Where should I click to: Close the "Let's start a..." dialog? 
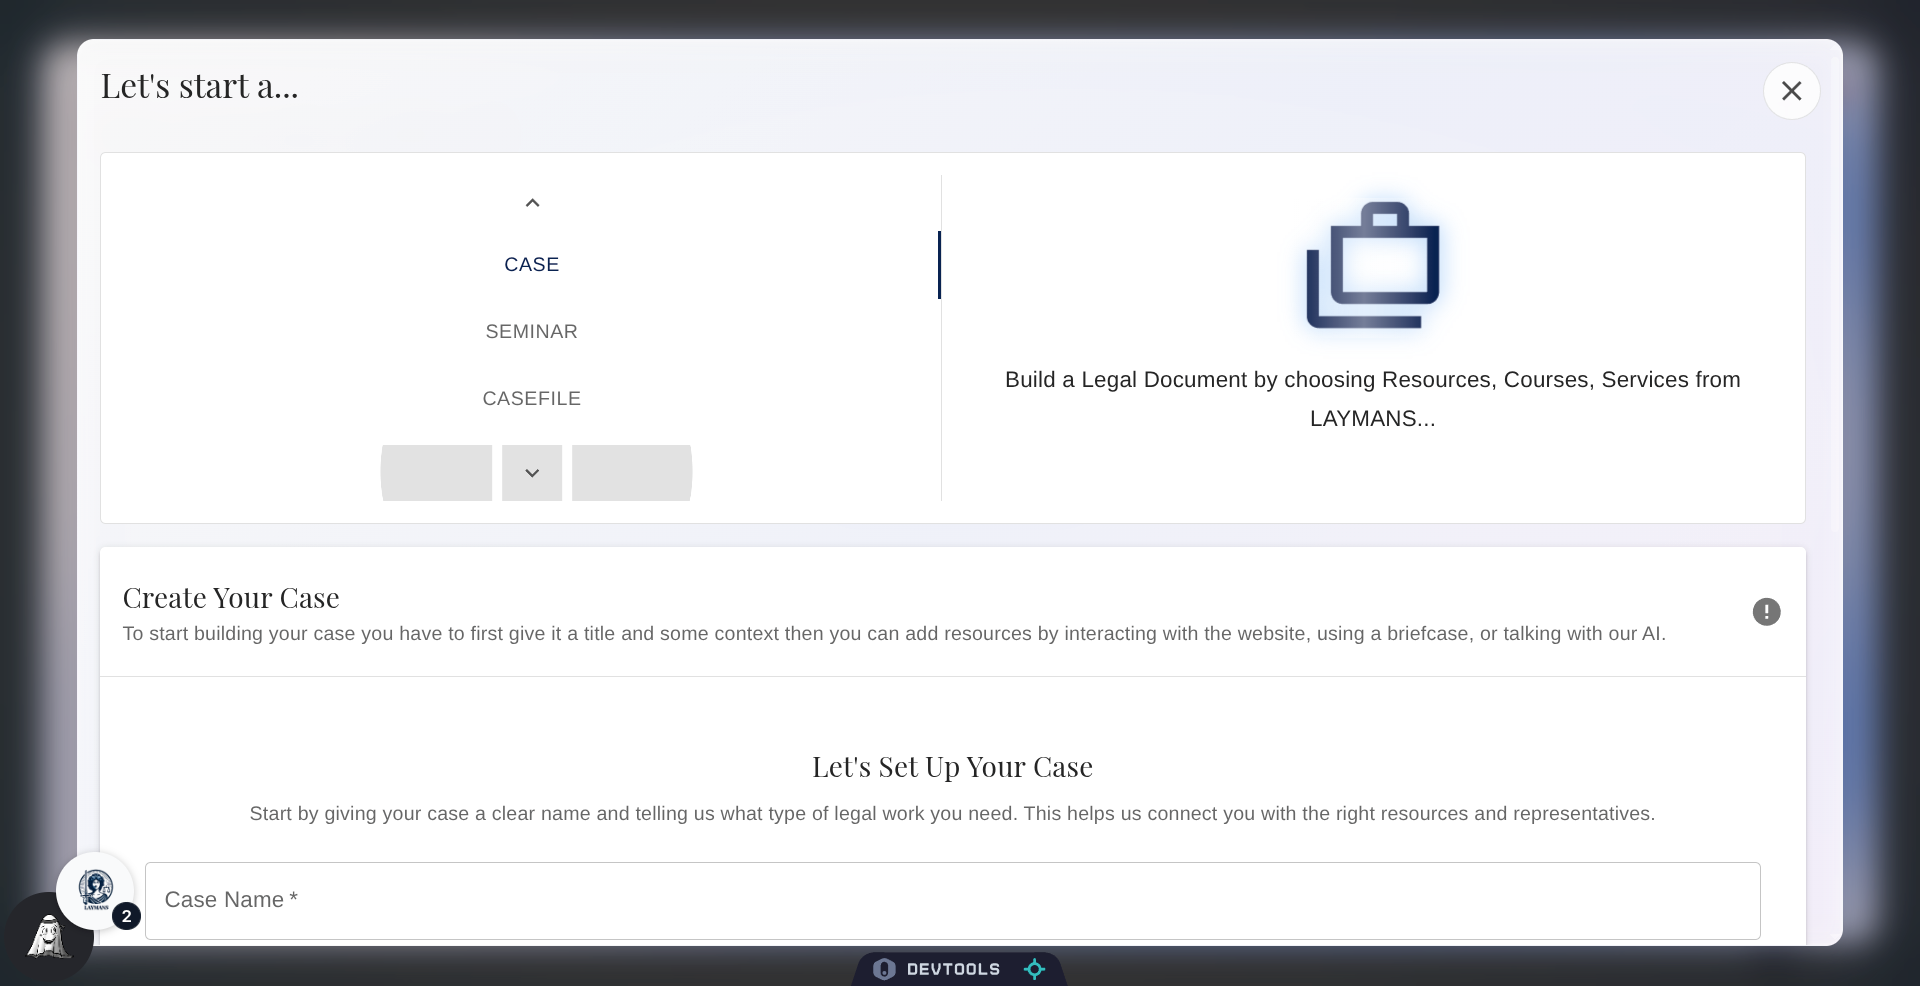click(1792, 91)
